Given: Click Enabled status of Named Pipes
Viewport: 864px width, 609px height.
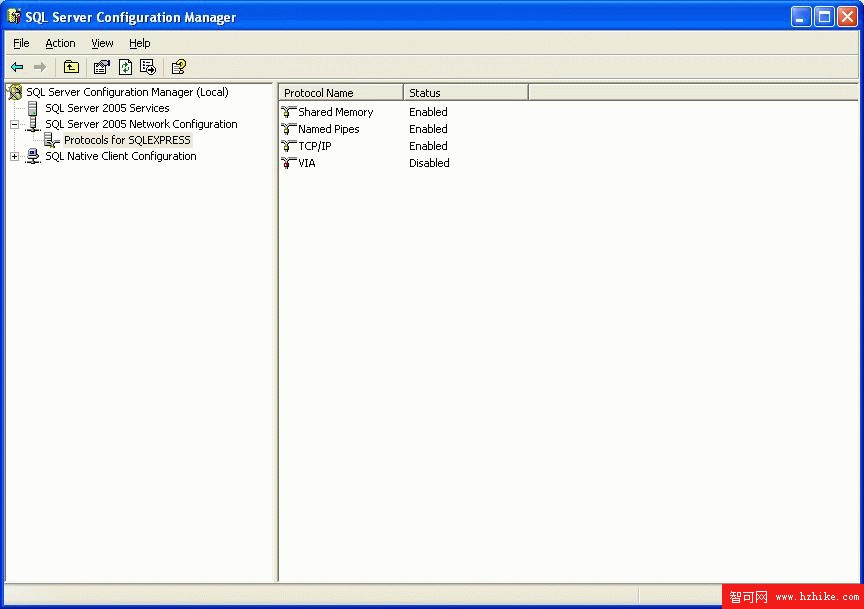Looking at the screenshot, I should [428, 129].
